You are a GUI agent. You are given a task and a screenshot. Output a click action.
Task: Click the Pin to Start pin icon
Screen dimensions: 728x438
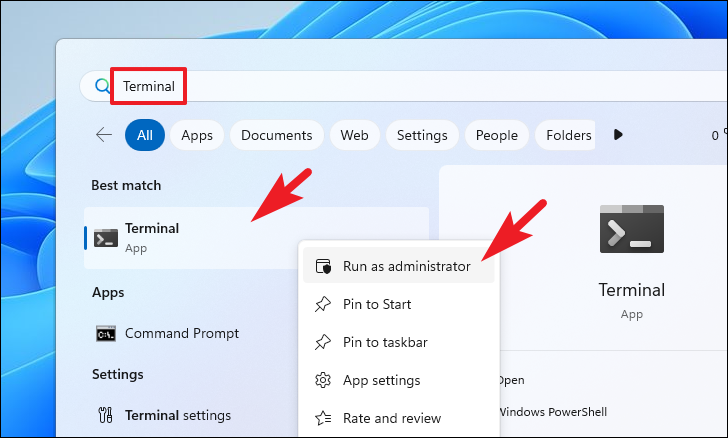pos(323,304)
